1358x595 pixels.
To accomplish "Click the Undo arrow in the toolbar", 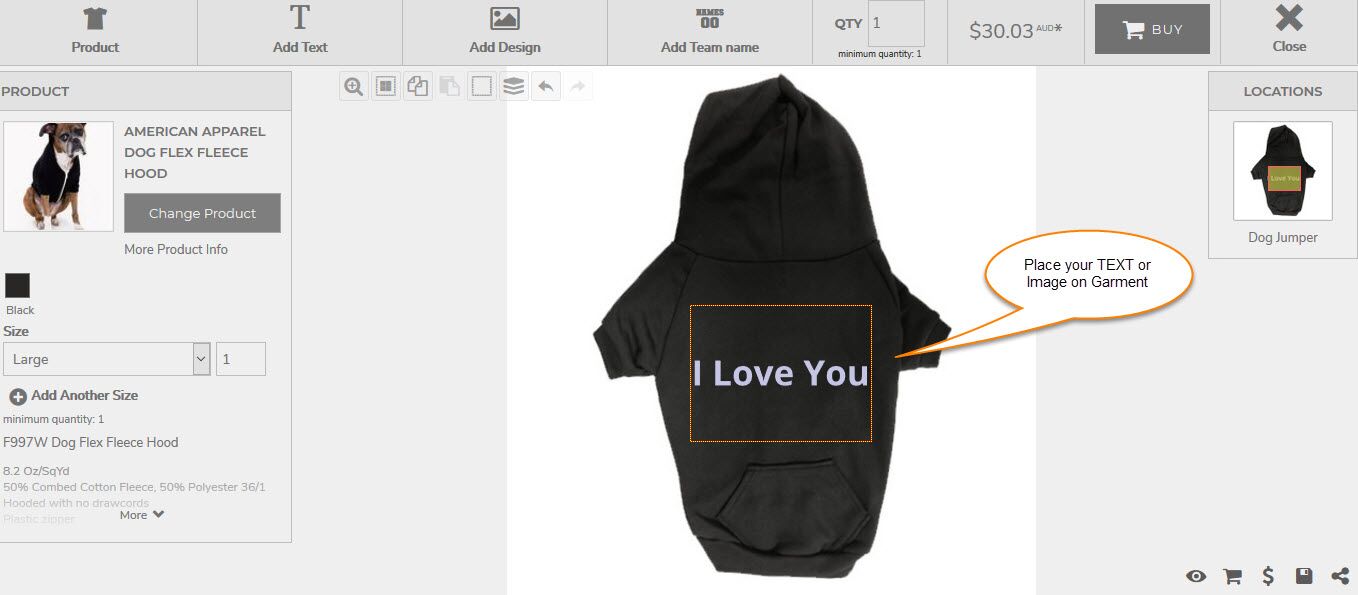I will click(545, 86).
